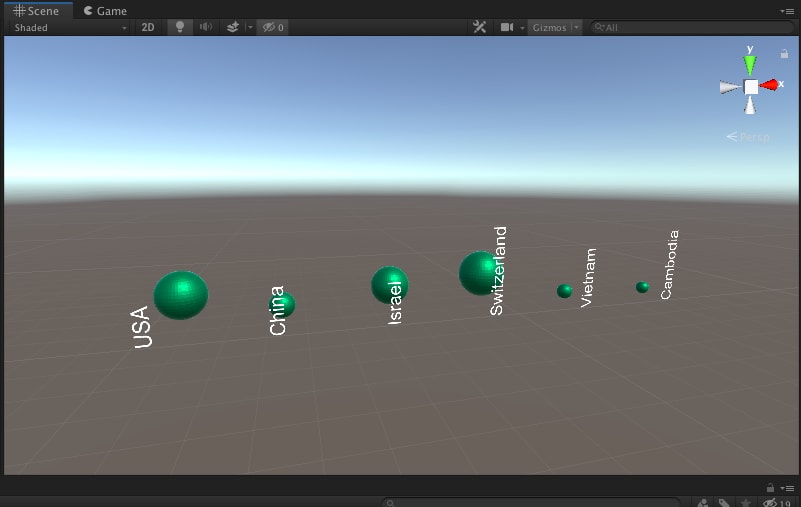Open the Scene tab options menu at top right
The image size is (801, 507).
pyautogui.click(x=787, y=11)
